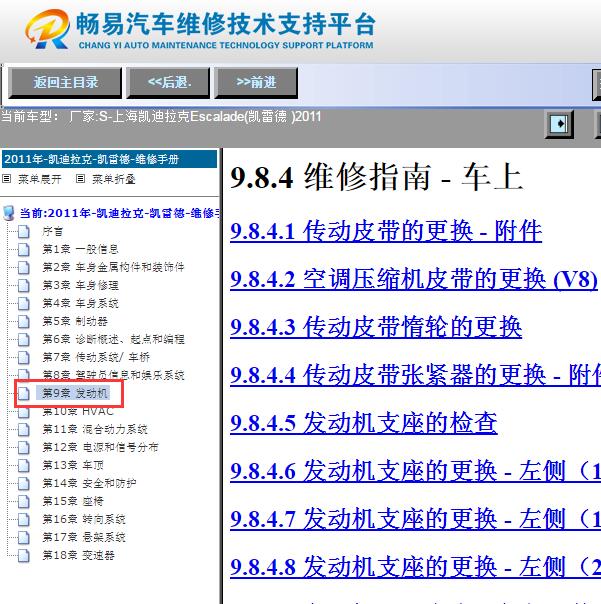Open 第2章 车身金属构件和装饰件

pos(113,267)
